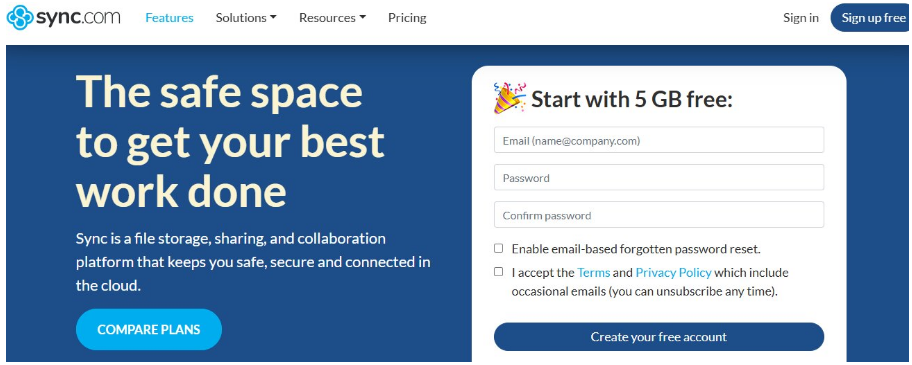Go to the Pricing page
Viewport: 912px width, 365px height.
tap(407, 18)
